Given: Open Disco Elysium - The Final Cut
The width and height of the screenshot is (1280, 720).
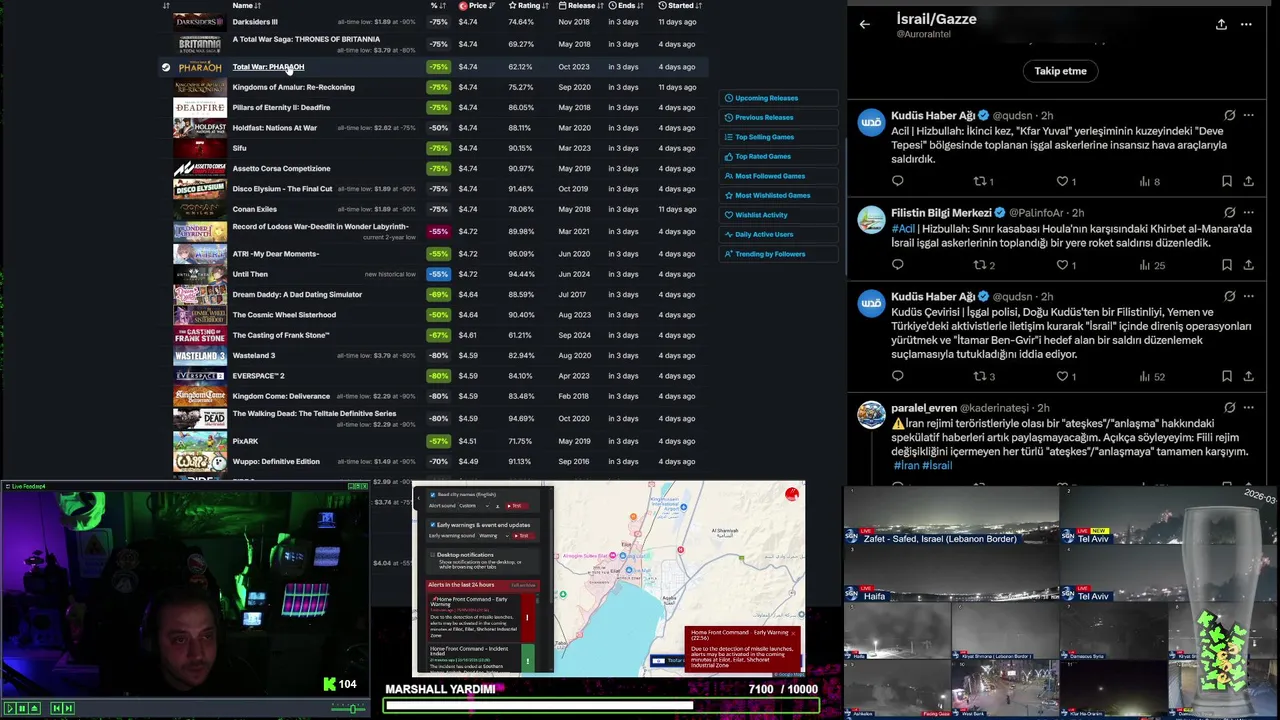Looking at the screenshot, I should pos(282,189).
